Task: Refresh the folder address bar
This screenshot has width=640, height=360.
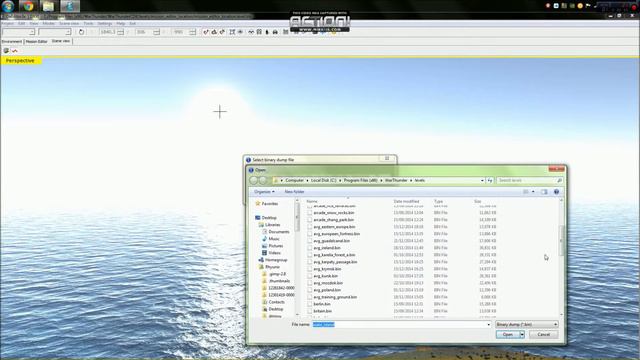Action: click(x=490, y=180)
